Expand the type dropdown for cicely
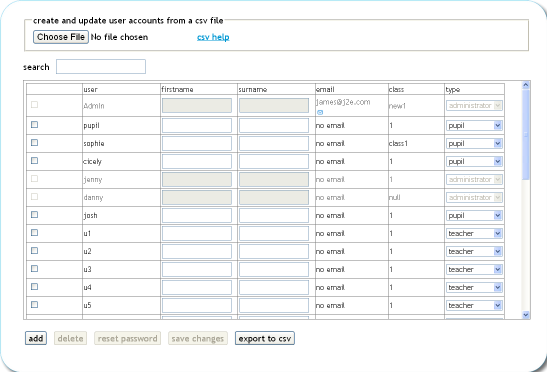Screen dimensions: 547x372 [474, 162]
